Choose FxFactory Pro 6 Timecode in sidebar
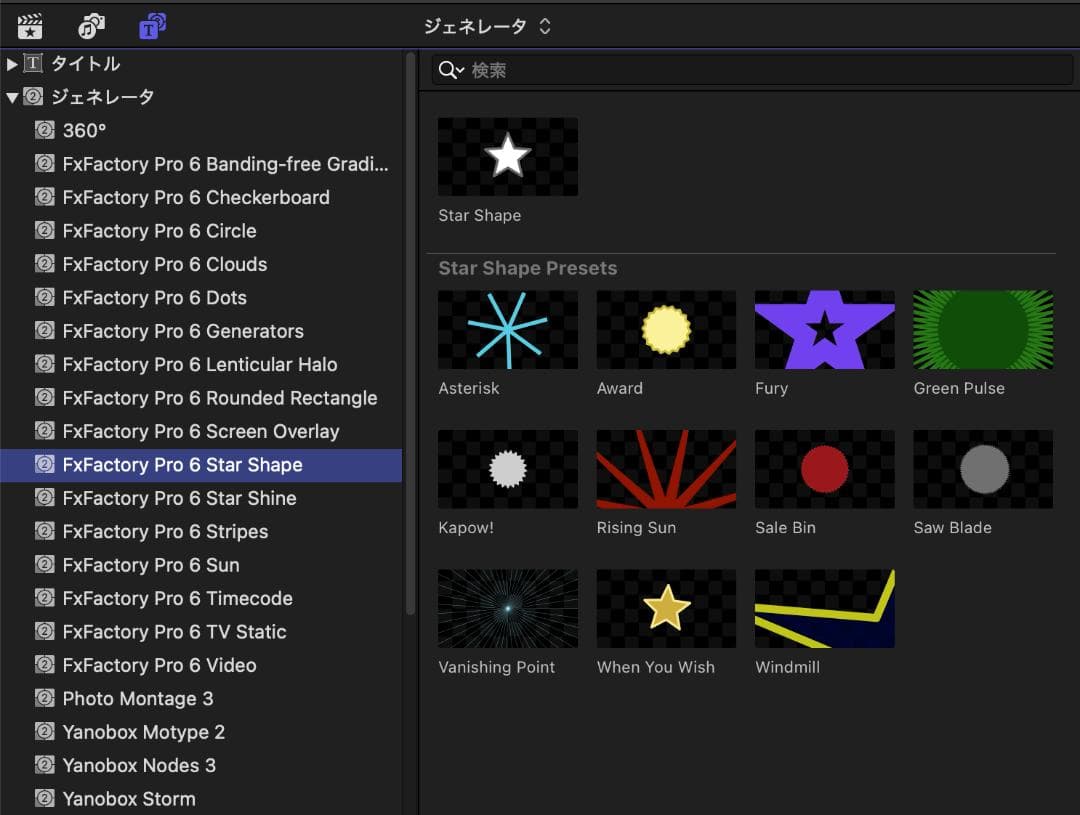The height and width of the screenshot is (815, 1080). pos(177,598)
